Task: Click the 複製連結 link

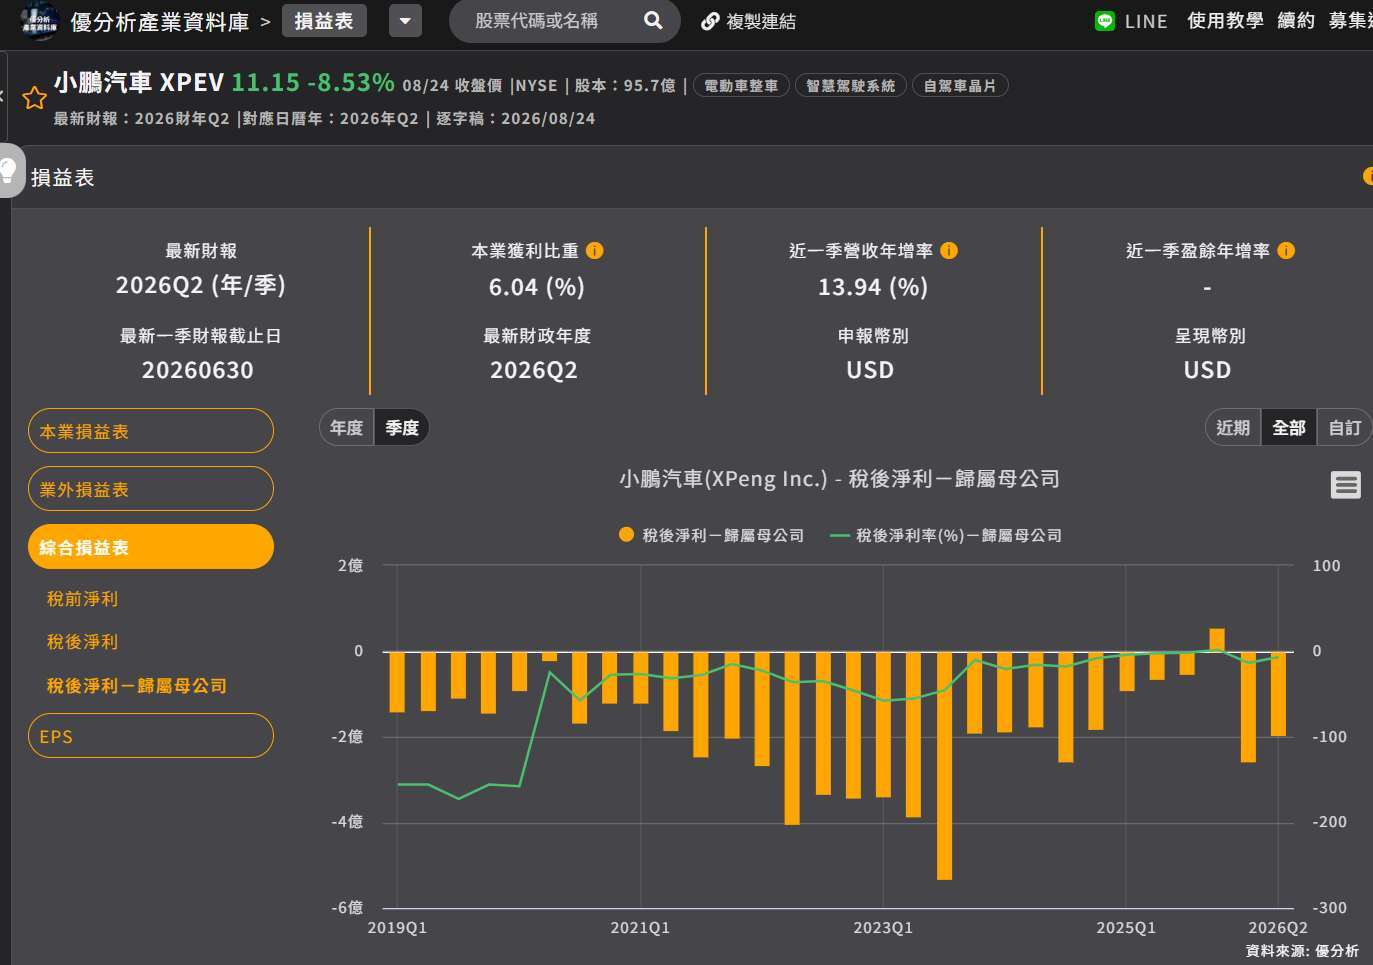Action: [760, 21]
